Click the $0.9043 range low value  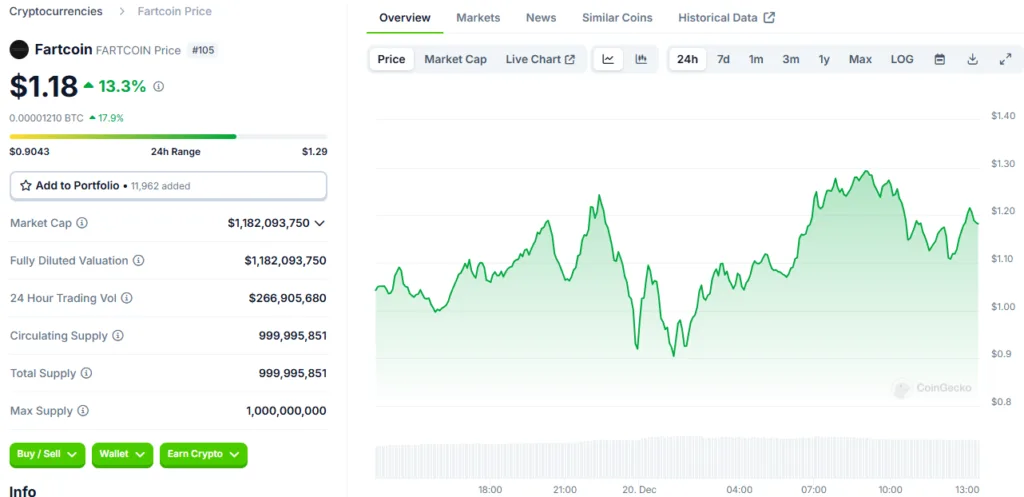29,152
